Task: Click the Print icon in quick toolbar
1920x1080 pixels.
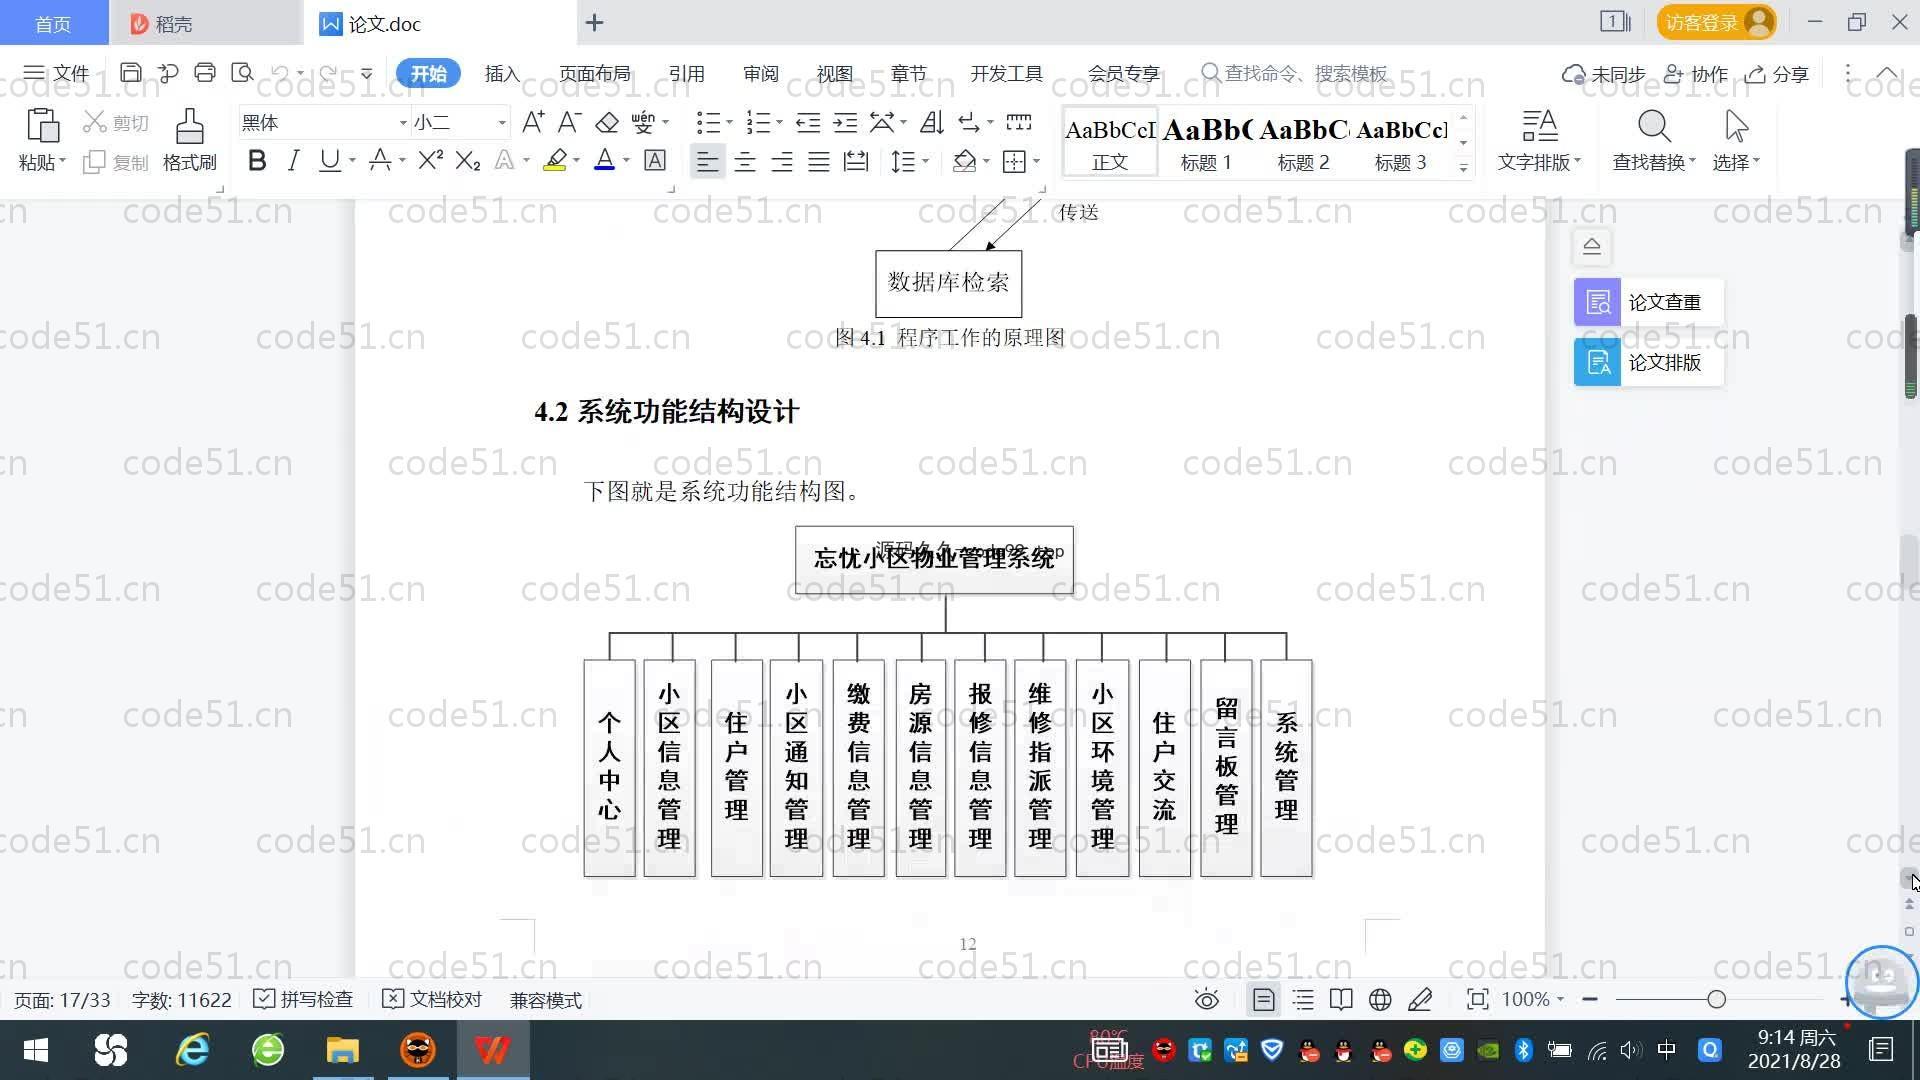Action: click(205, 73)
